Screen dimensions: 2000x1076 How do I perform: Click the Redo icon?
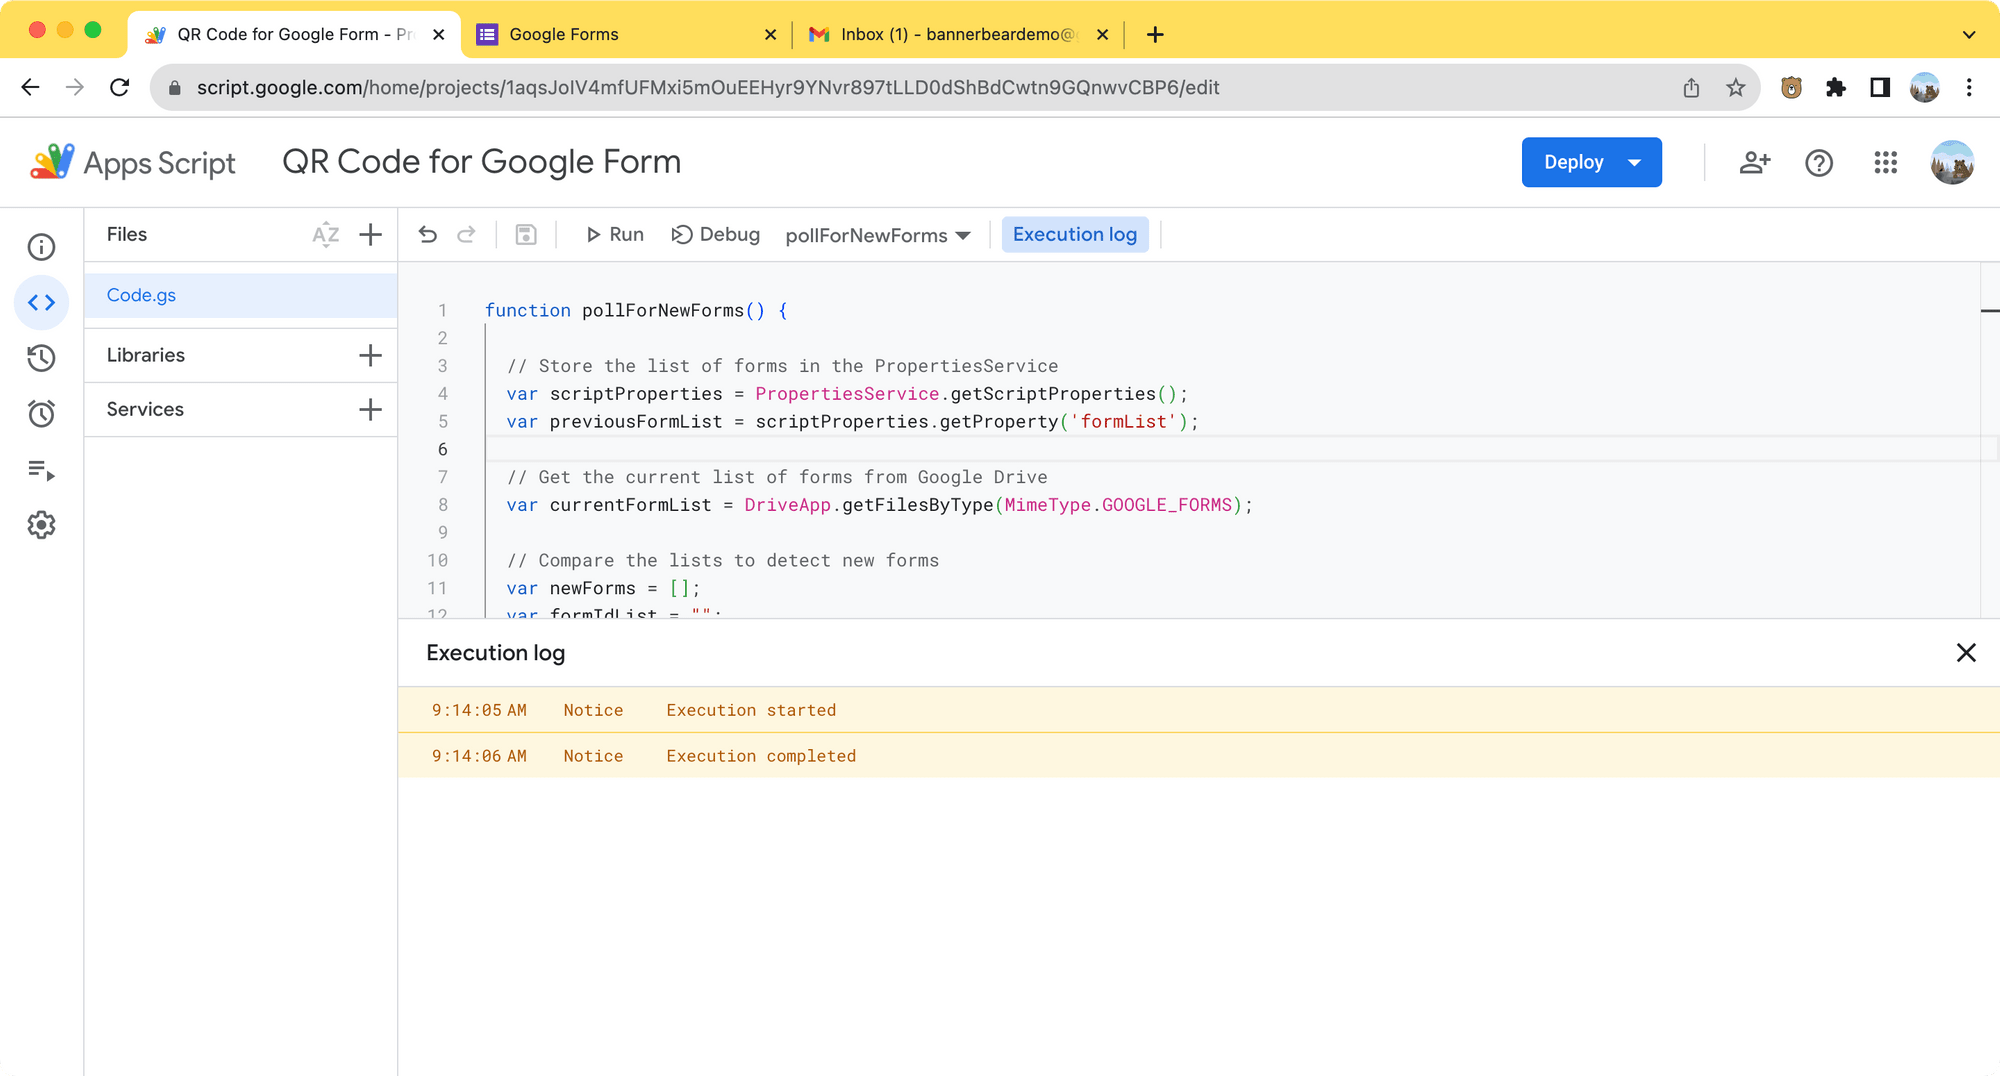pyautogui.click(x=466, y=234)
